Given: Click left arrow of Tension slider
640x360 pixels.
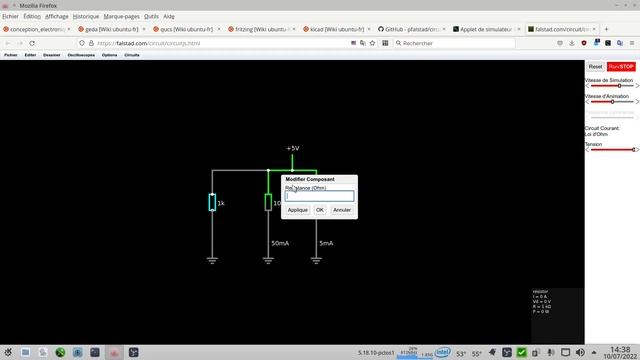Looking at the screenshot, I should 587,150.
